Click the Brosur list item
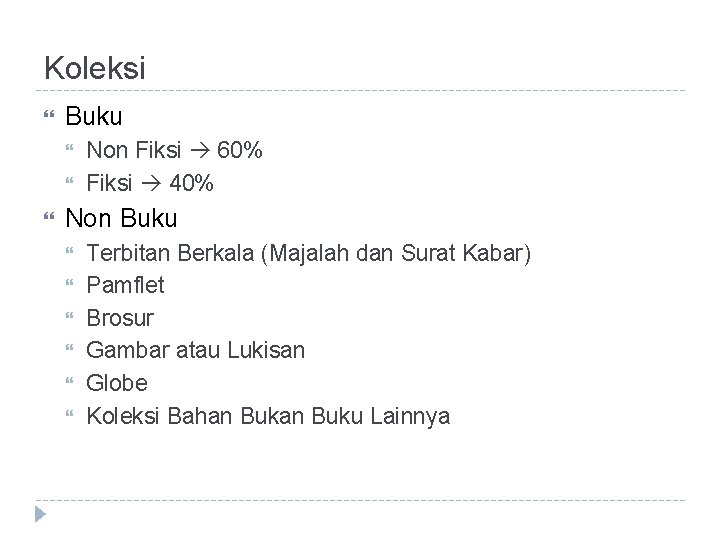 (x=120, y=318)
